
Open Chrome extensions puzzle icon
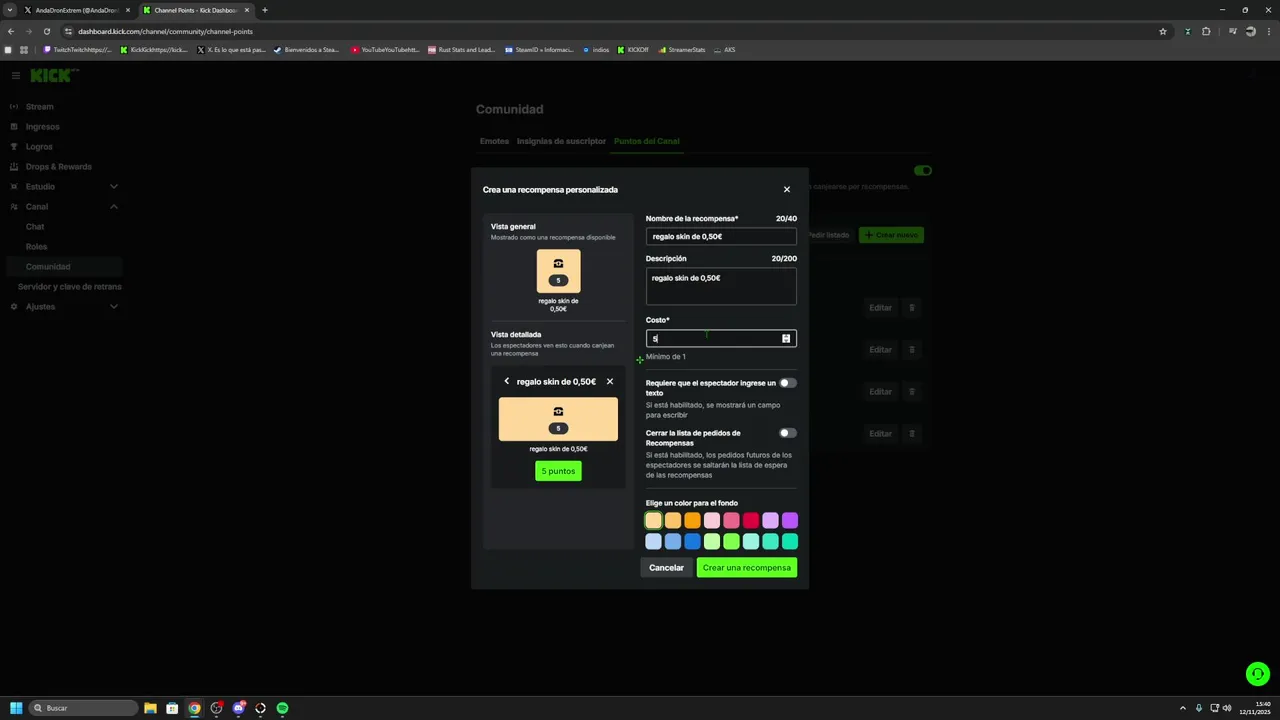[x=1206, y=31]
